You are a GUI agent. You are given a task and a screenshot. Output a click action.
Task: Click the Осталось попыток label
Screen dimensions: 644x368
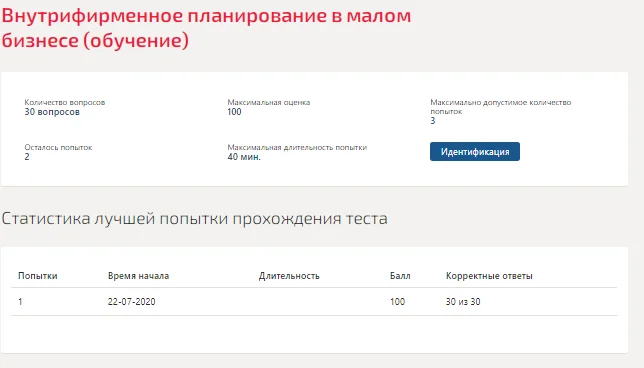[x=58, y=147]
